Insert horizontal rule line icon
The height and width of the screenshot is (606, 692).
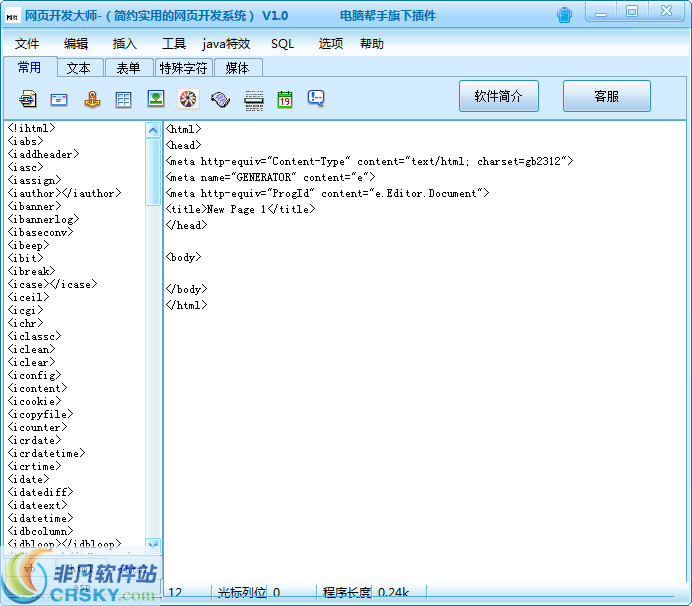click(254, 100)
